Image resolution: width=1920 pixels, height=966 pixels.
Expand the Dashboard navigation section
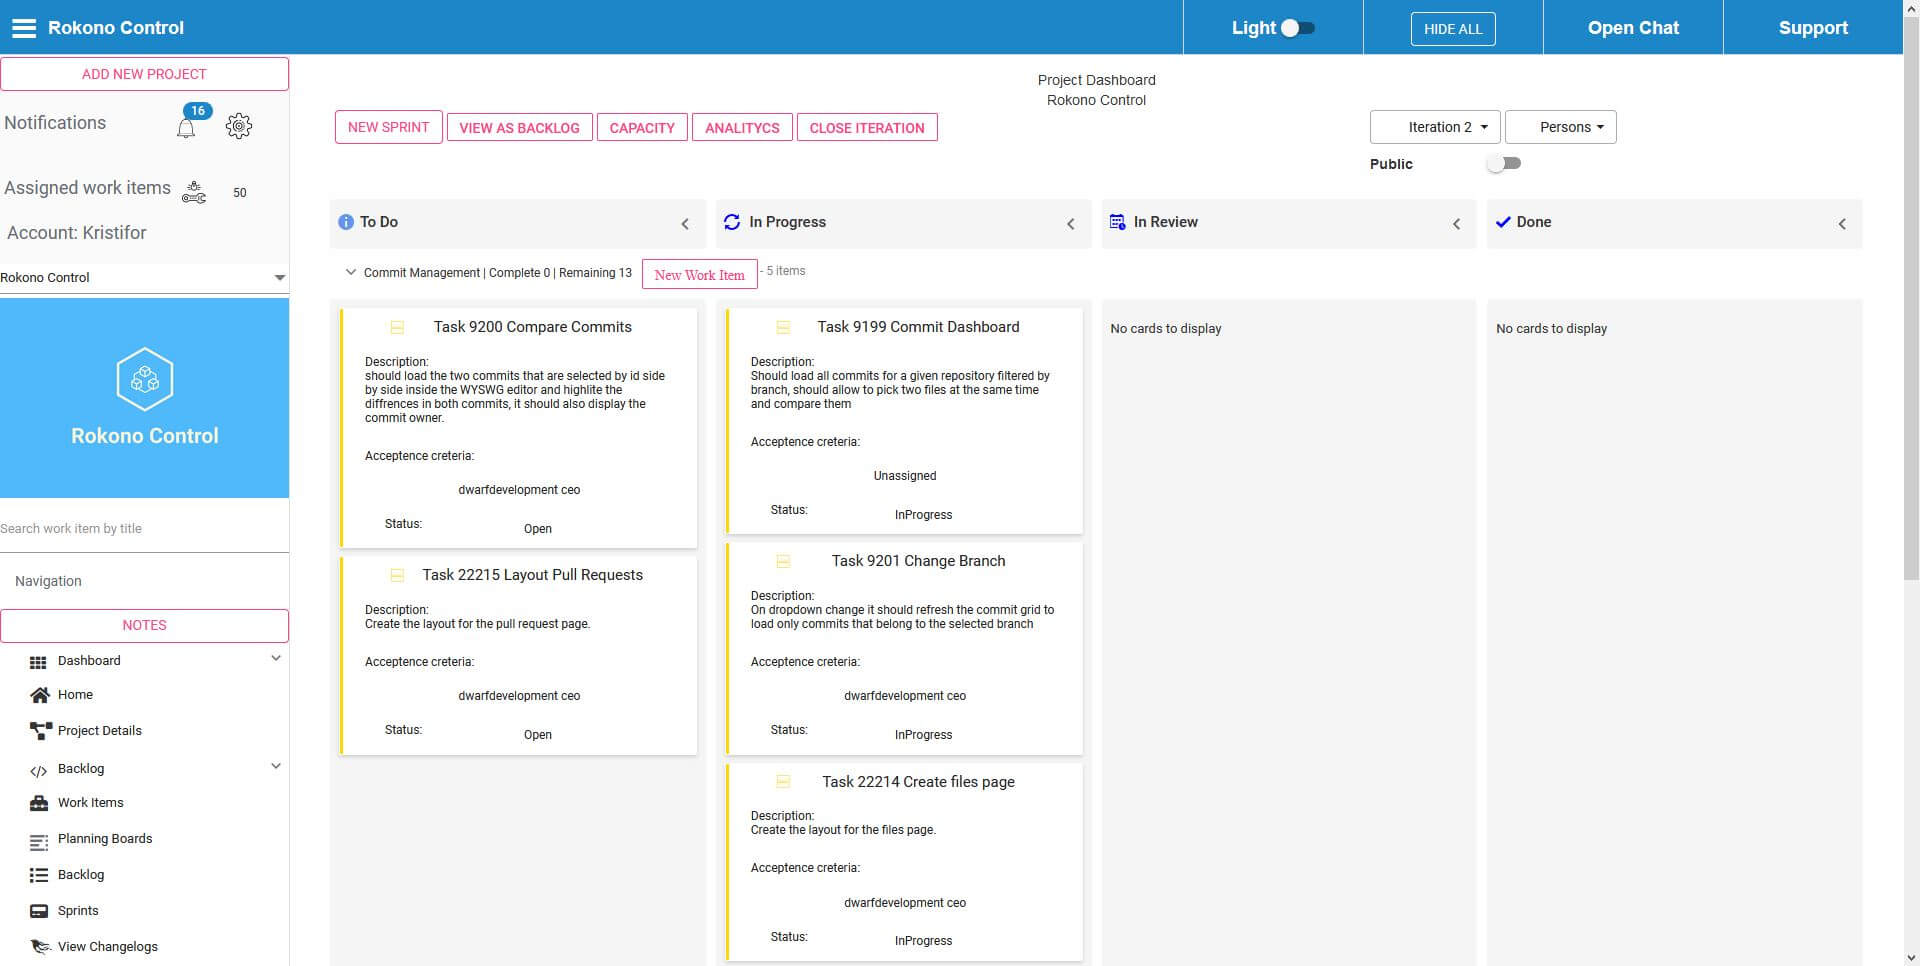point(276,658)
